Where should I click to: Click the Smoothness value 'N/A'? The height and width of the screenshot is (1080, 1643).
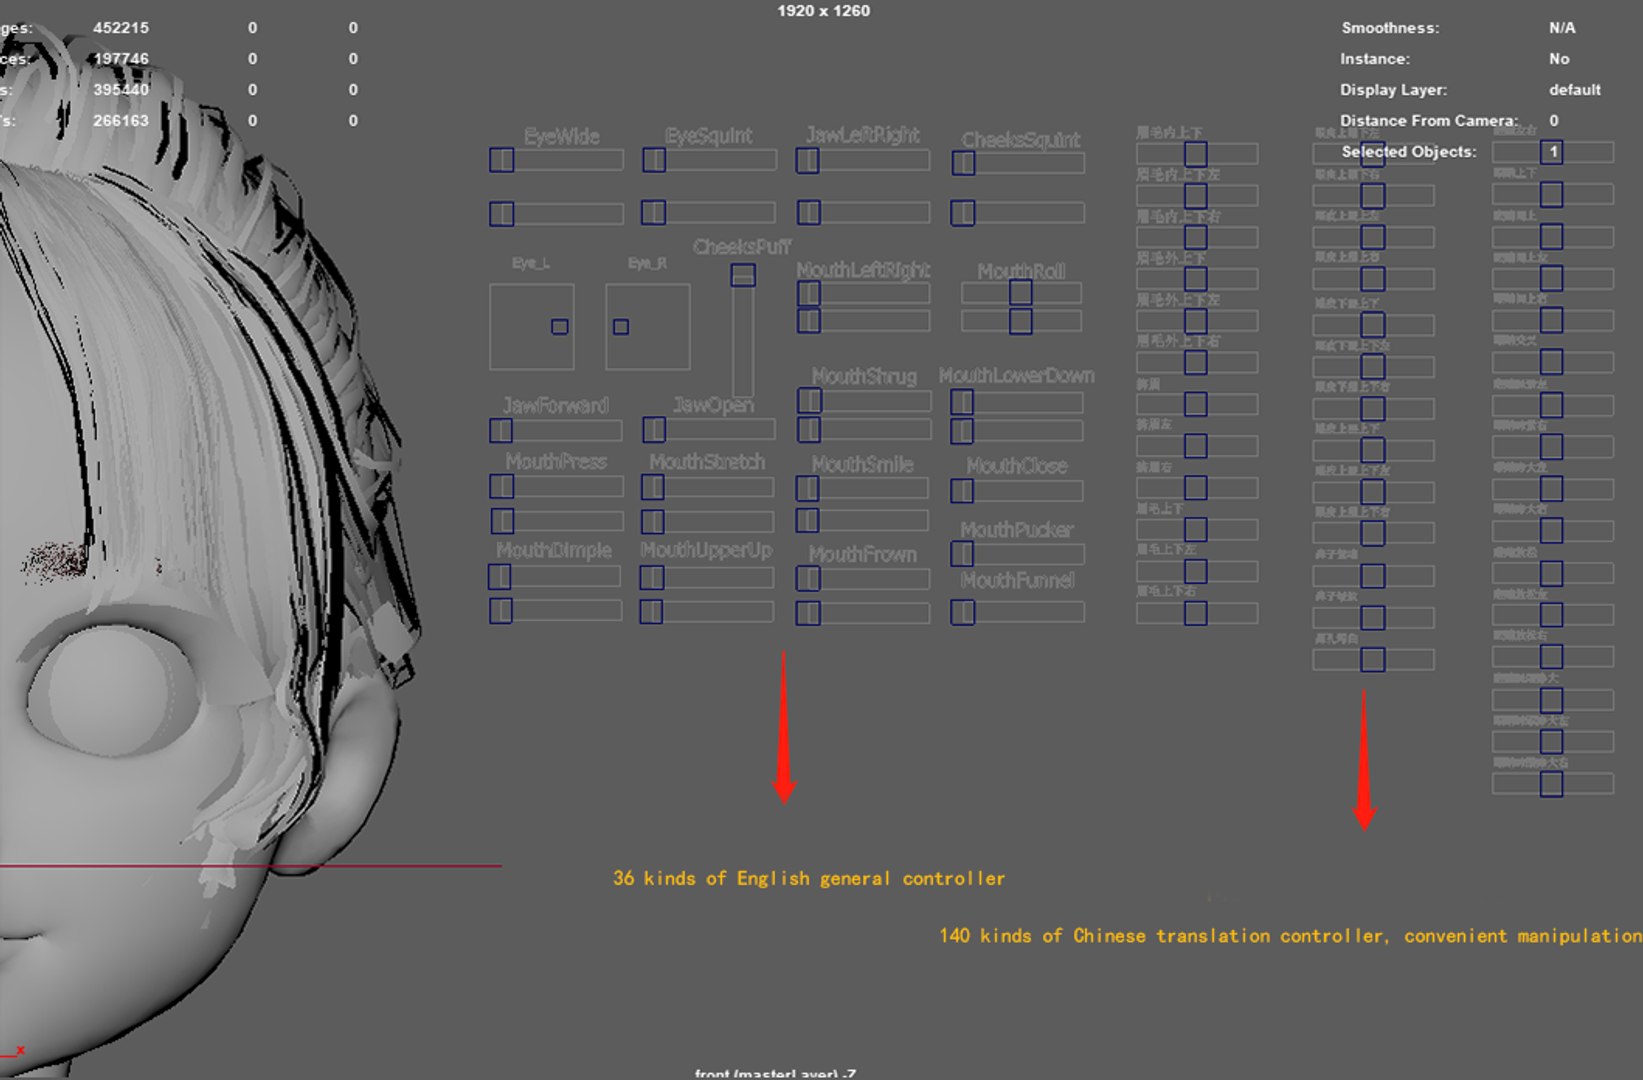pyautogui.click(x=1562, y=28)
